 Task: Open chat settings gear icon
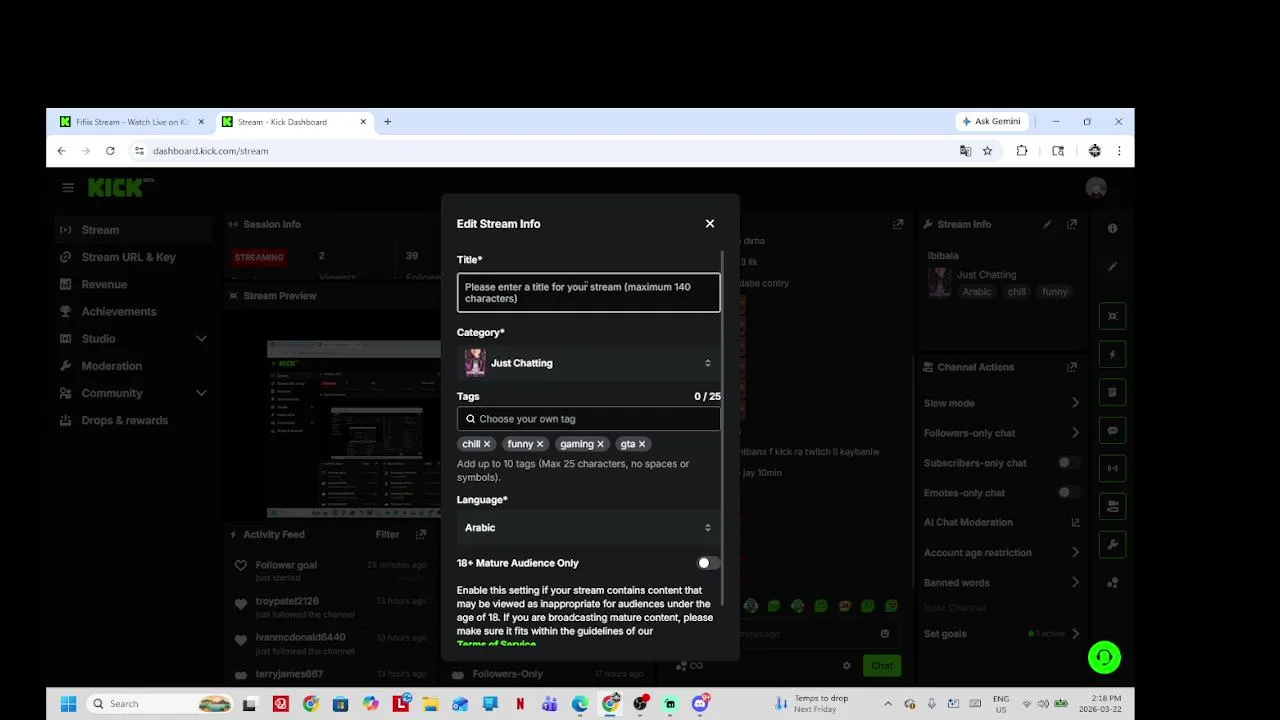click(846, 666)
